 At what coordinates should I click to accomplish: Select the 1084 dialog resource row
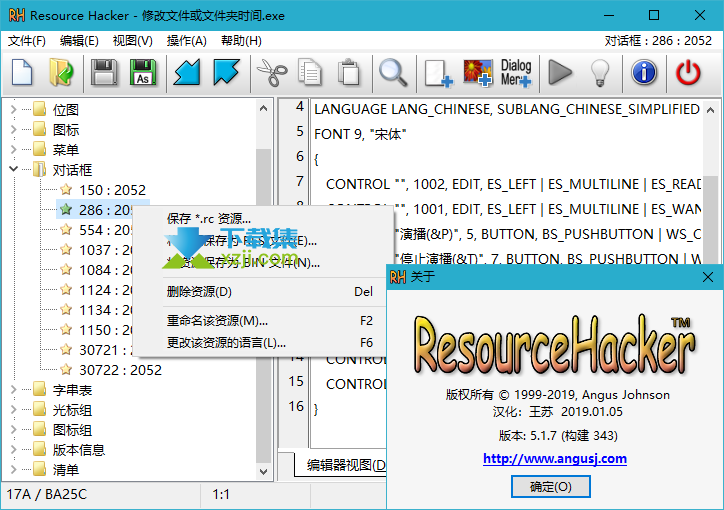click(x=106, y=270)
